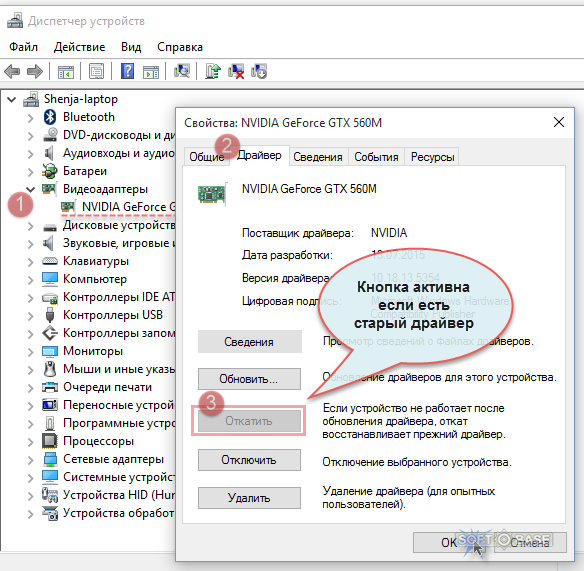Select the Видеоадаптеры card icon
The width and height of the screenshot is (584, 571).
49,188
